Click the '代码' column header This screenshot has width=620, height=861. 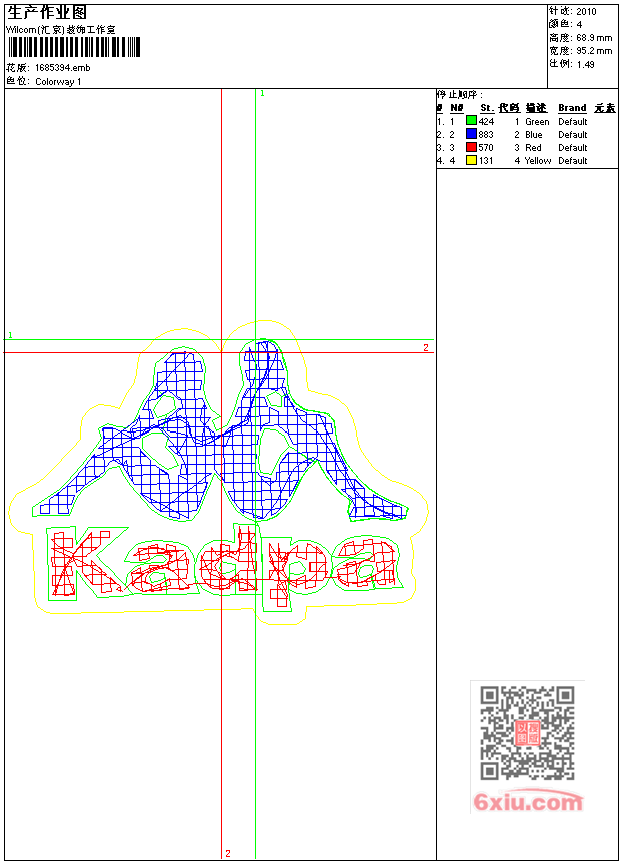(x=509, y=108)
